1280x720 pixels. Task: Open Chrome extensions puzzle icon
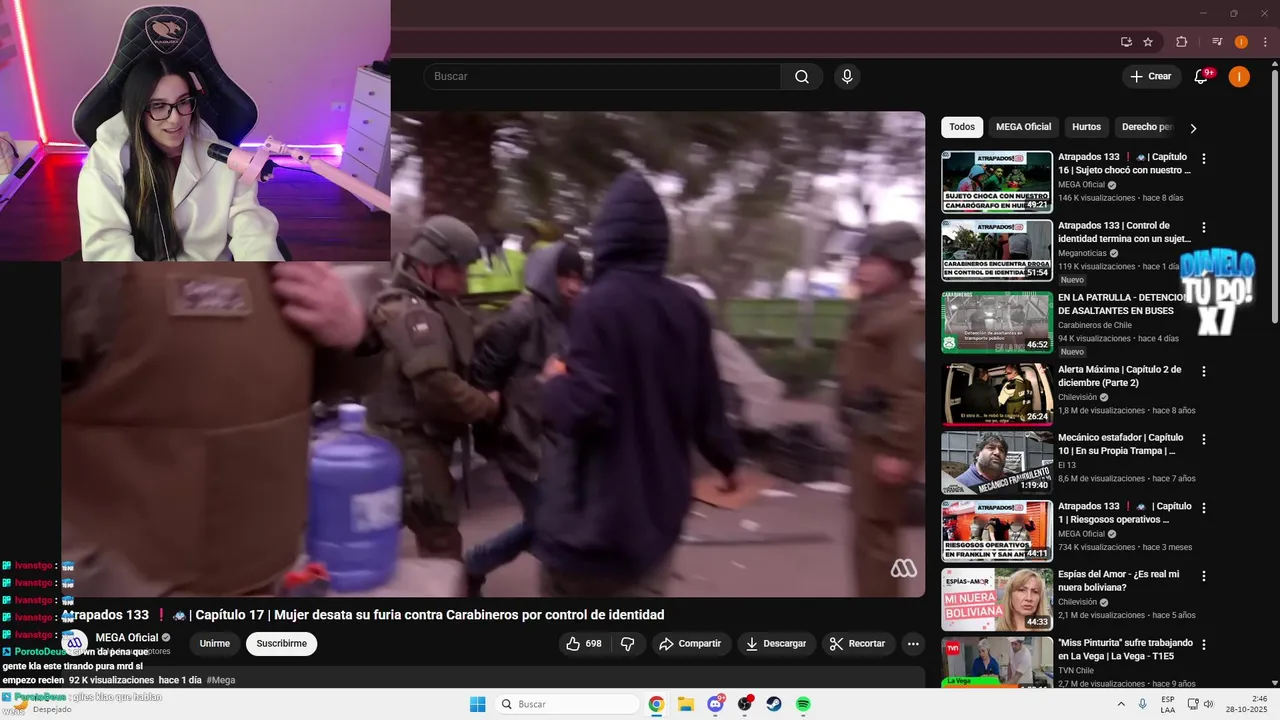(x=1181, y=42)
